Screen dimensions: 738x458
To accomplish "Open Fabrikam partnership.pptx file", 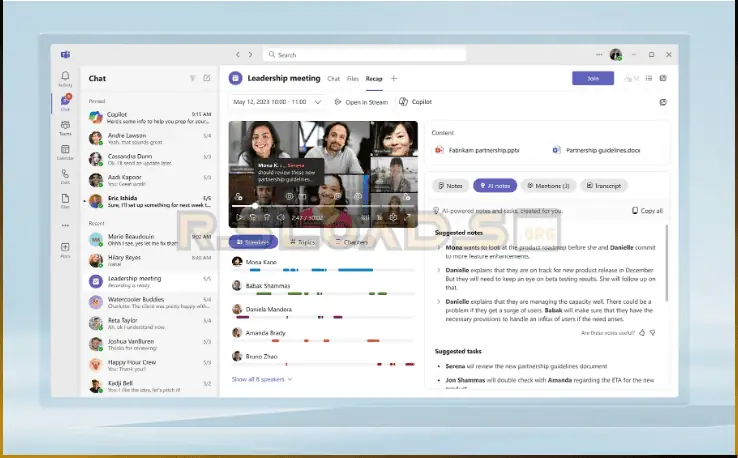I will click(477, 150).
